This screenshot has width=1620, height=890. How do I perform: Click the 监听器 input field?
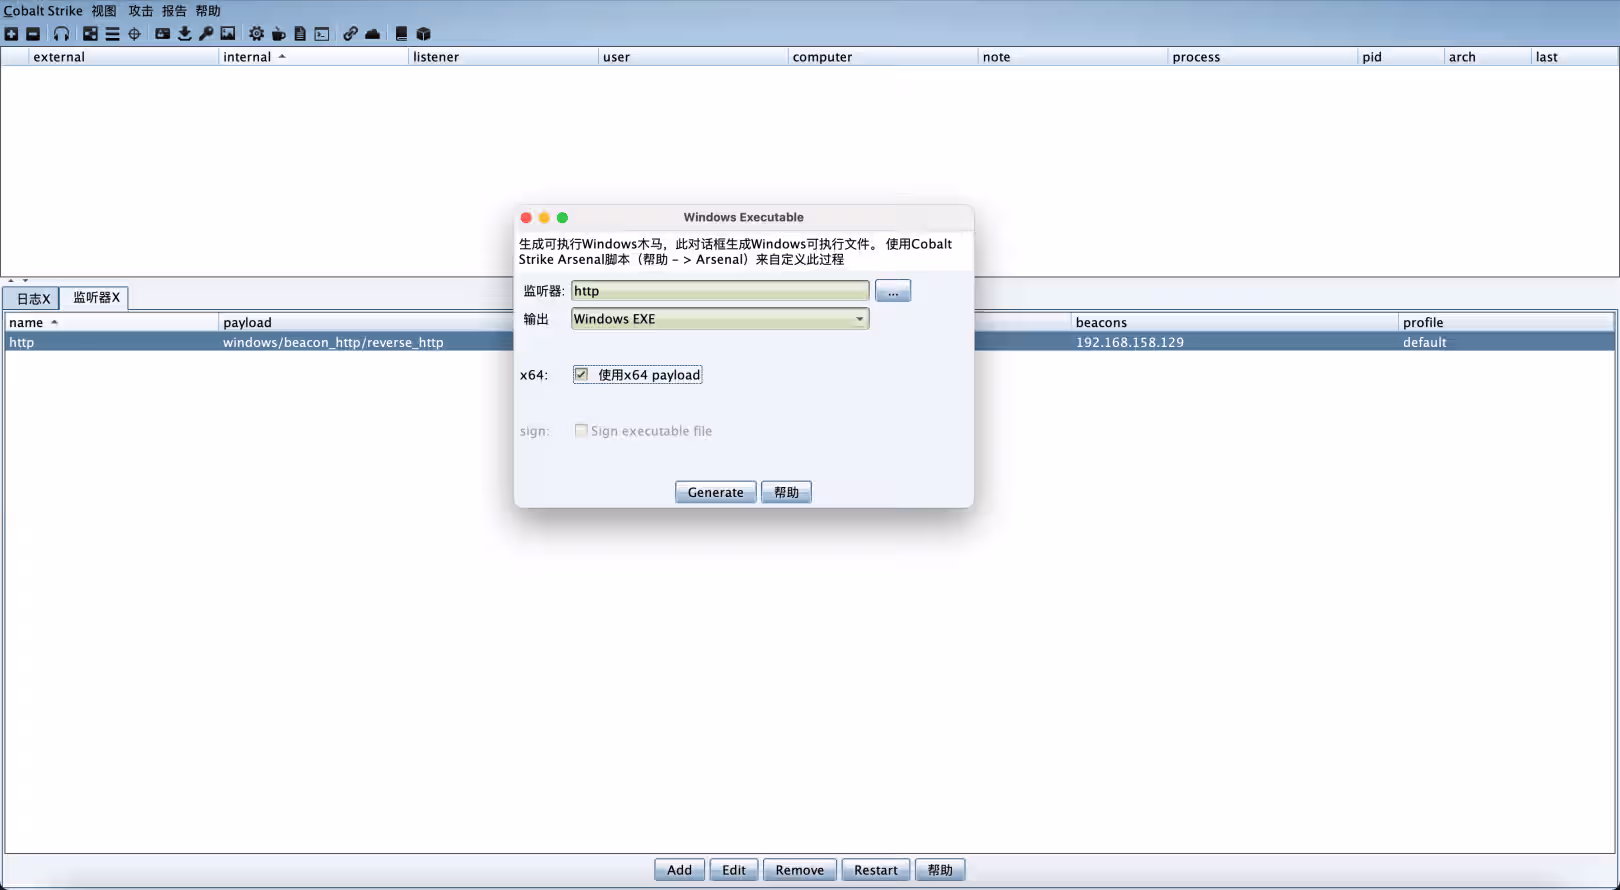tap(719, 291)
